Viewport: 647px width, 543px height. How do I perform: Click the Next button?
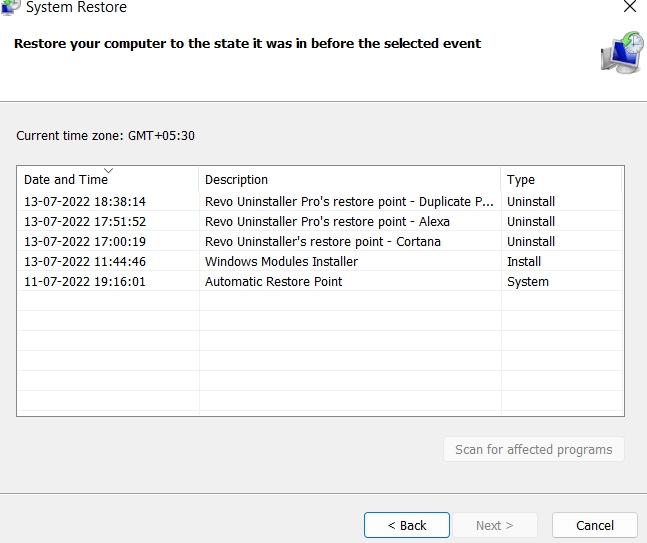tap(494, 525)
